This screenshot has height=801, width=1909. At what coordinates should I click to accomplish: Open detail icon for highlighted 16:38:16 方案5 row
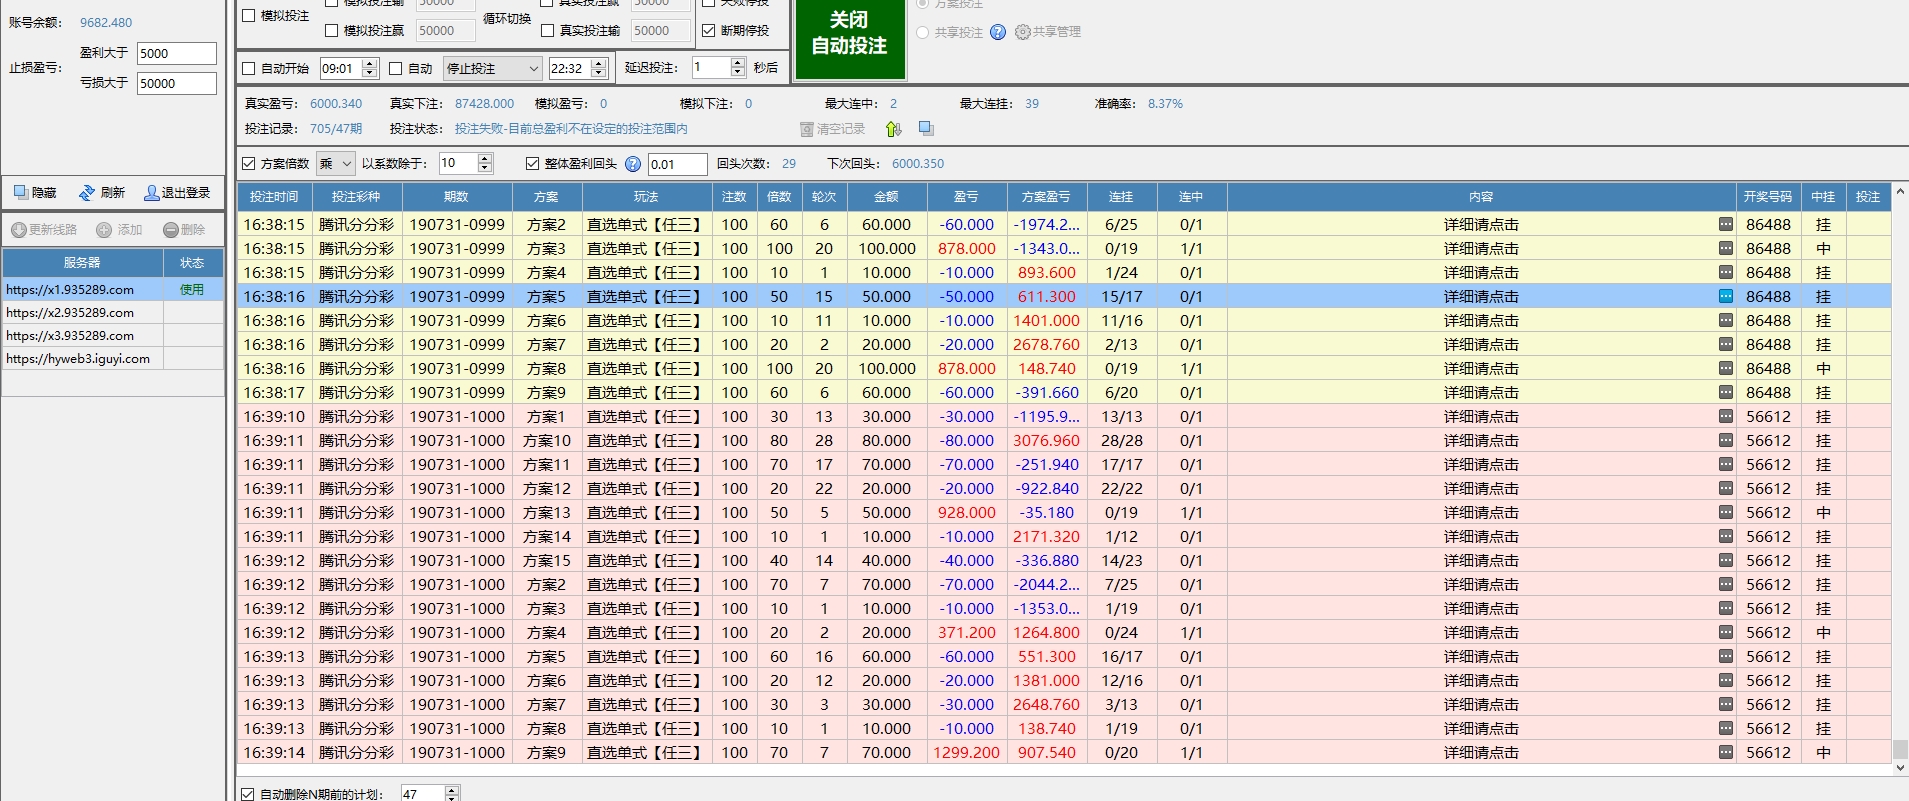[1726, 296]
